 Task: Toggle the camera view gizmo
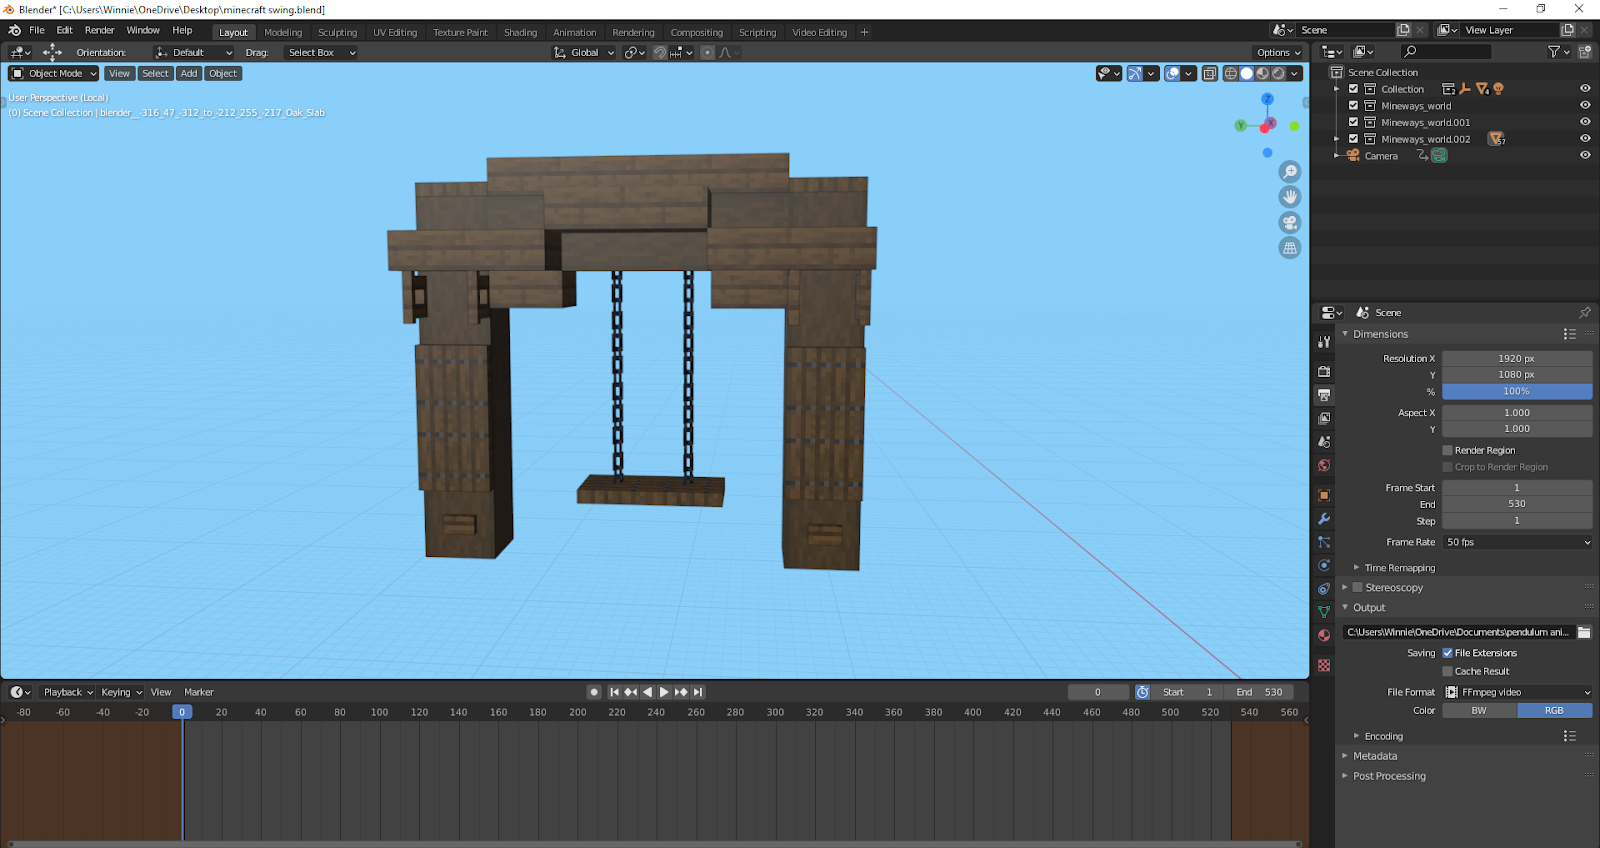point(1290,223)
